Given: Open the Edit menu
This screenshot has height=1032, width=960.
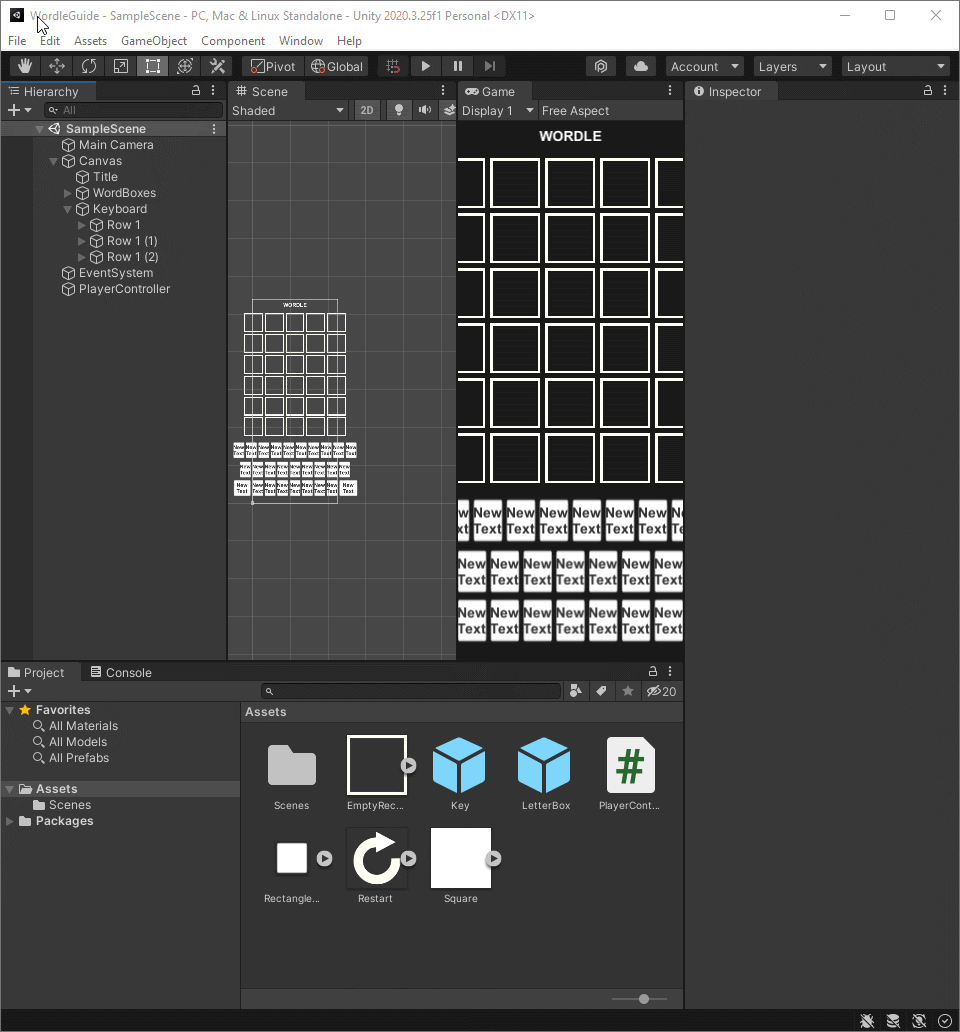Looking at the screenshot, I should [x=50, y=41].
